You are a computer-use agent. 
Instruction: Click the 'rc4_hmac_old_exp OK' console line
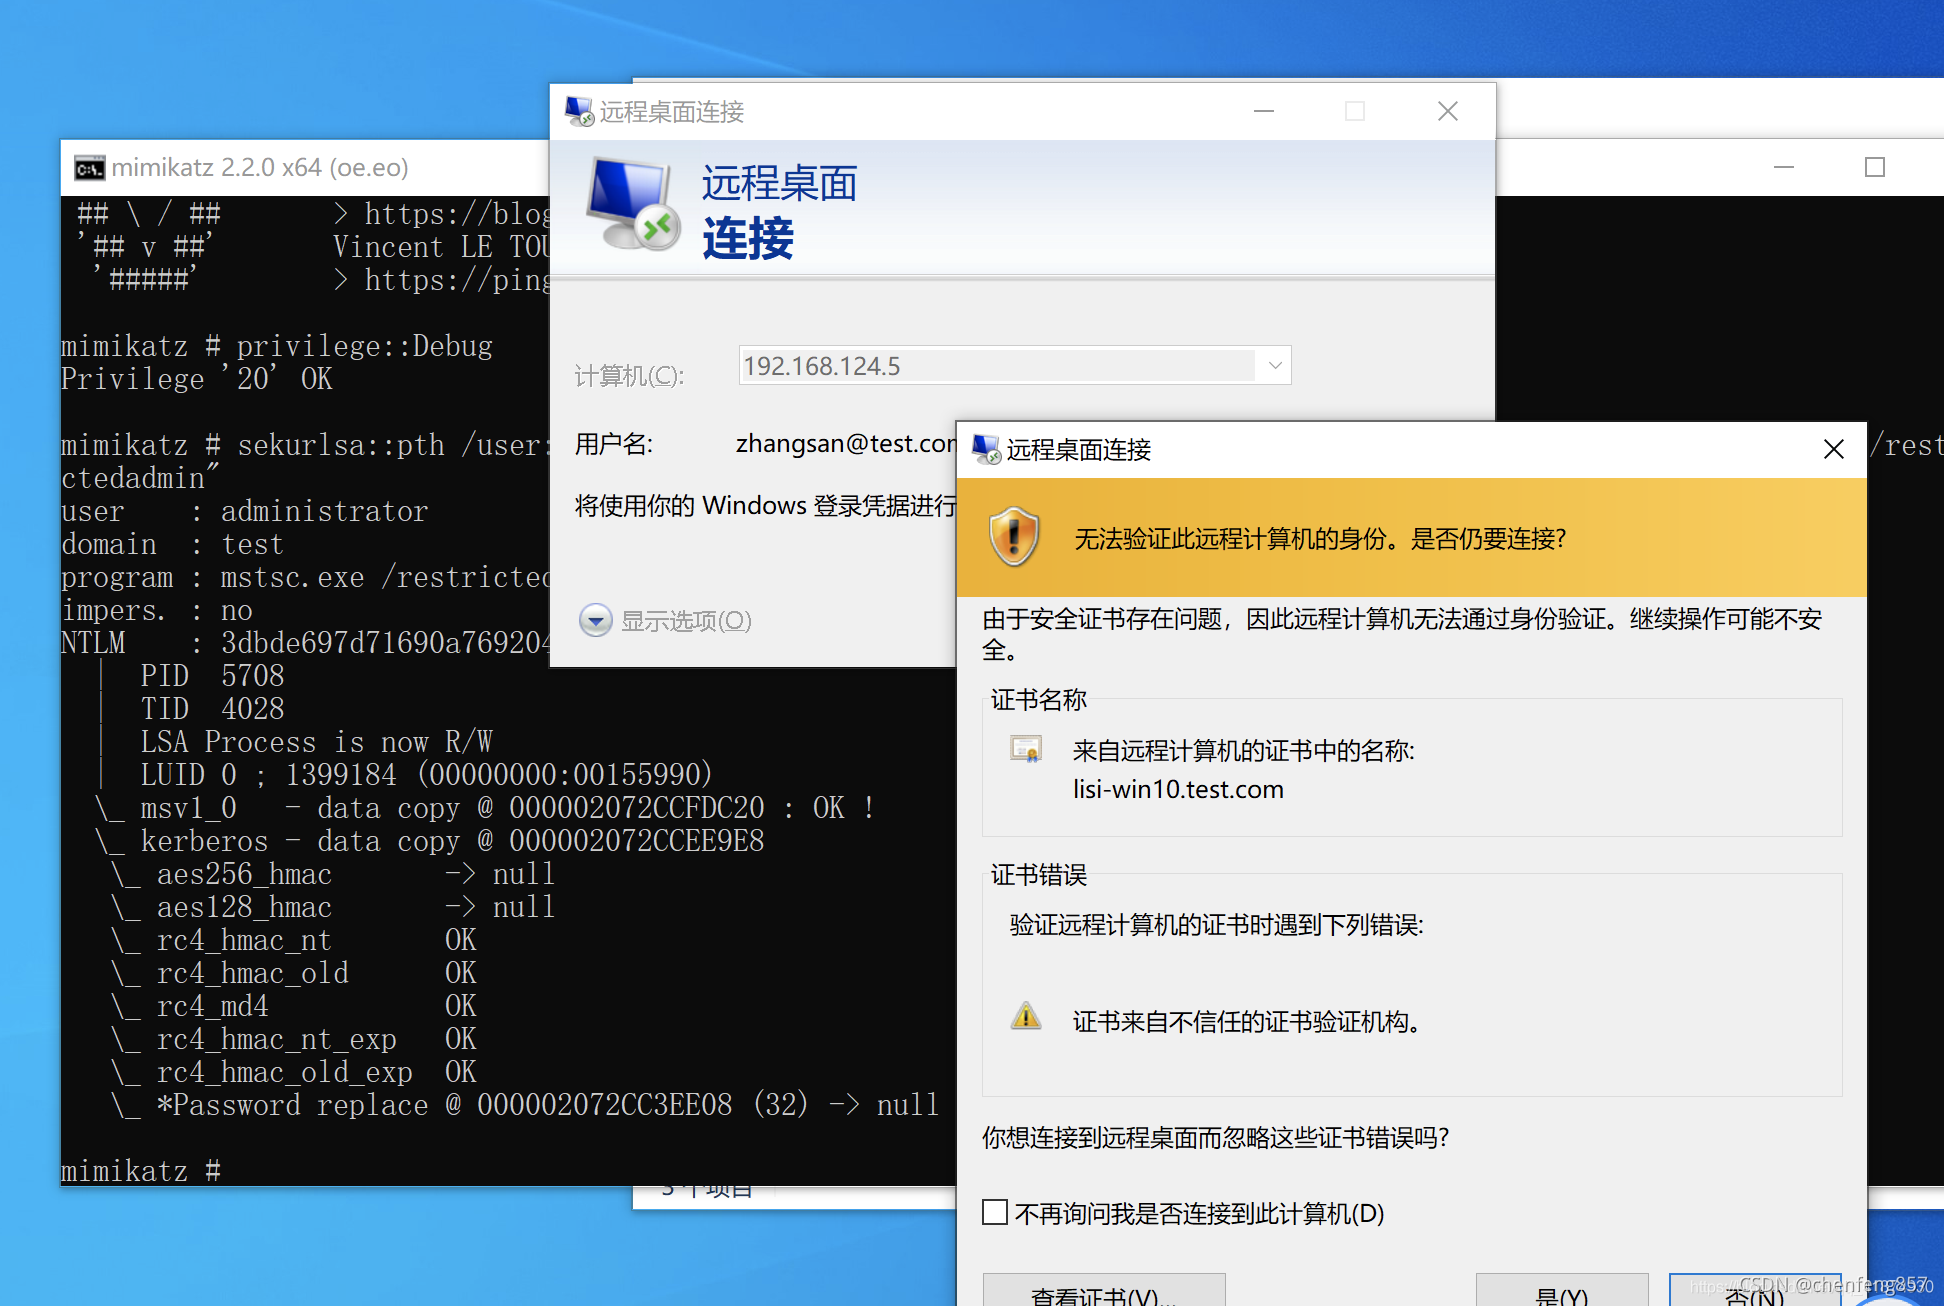click(294, 1072)
